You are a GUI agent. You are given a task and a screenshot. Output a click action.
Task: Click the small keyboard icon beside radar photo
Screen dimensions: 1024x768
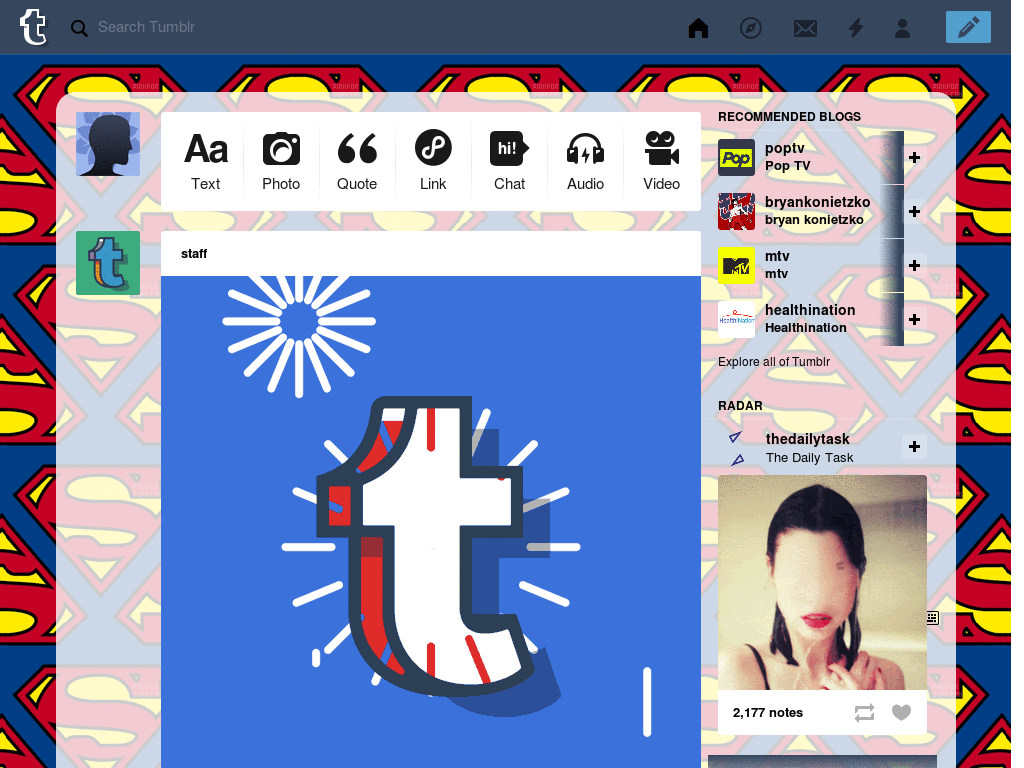[x=933, y=618]
